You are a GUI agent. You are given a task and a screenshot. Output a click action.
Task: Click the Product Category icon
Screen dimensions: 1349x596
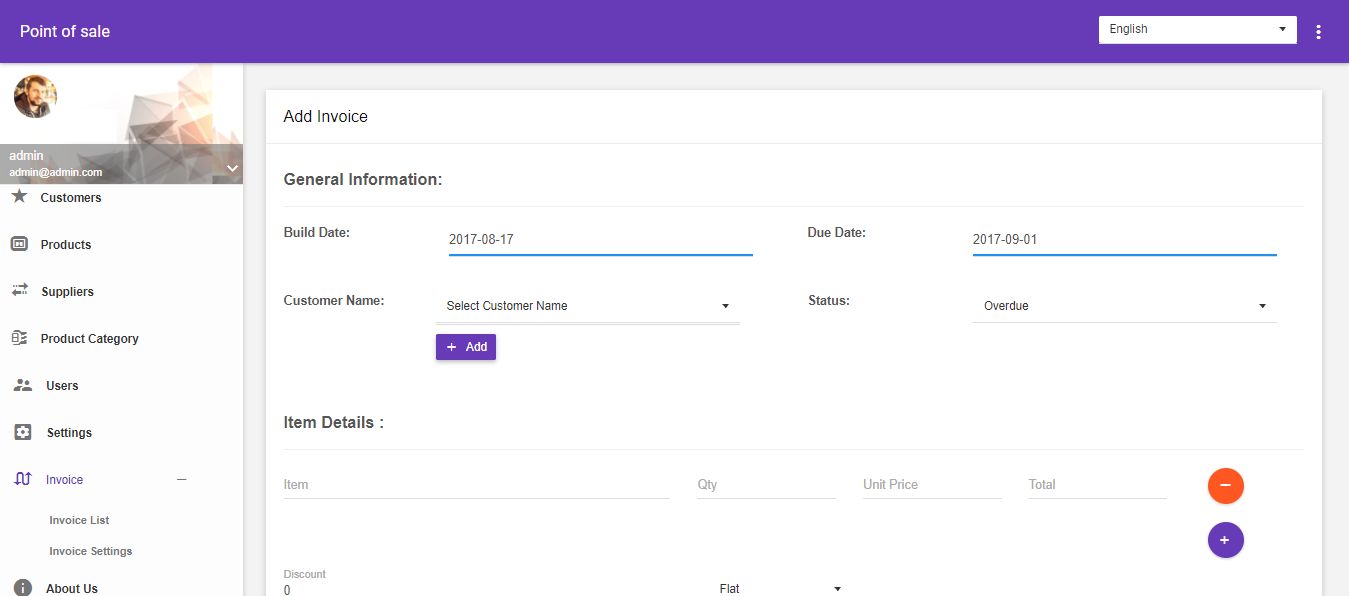click(19, 338)
